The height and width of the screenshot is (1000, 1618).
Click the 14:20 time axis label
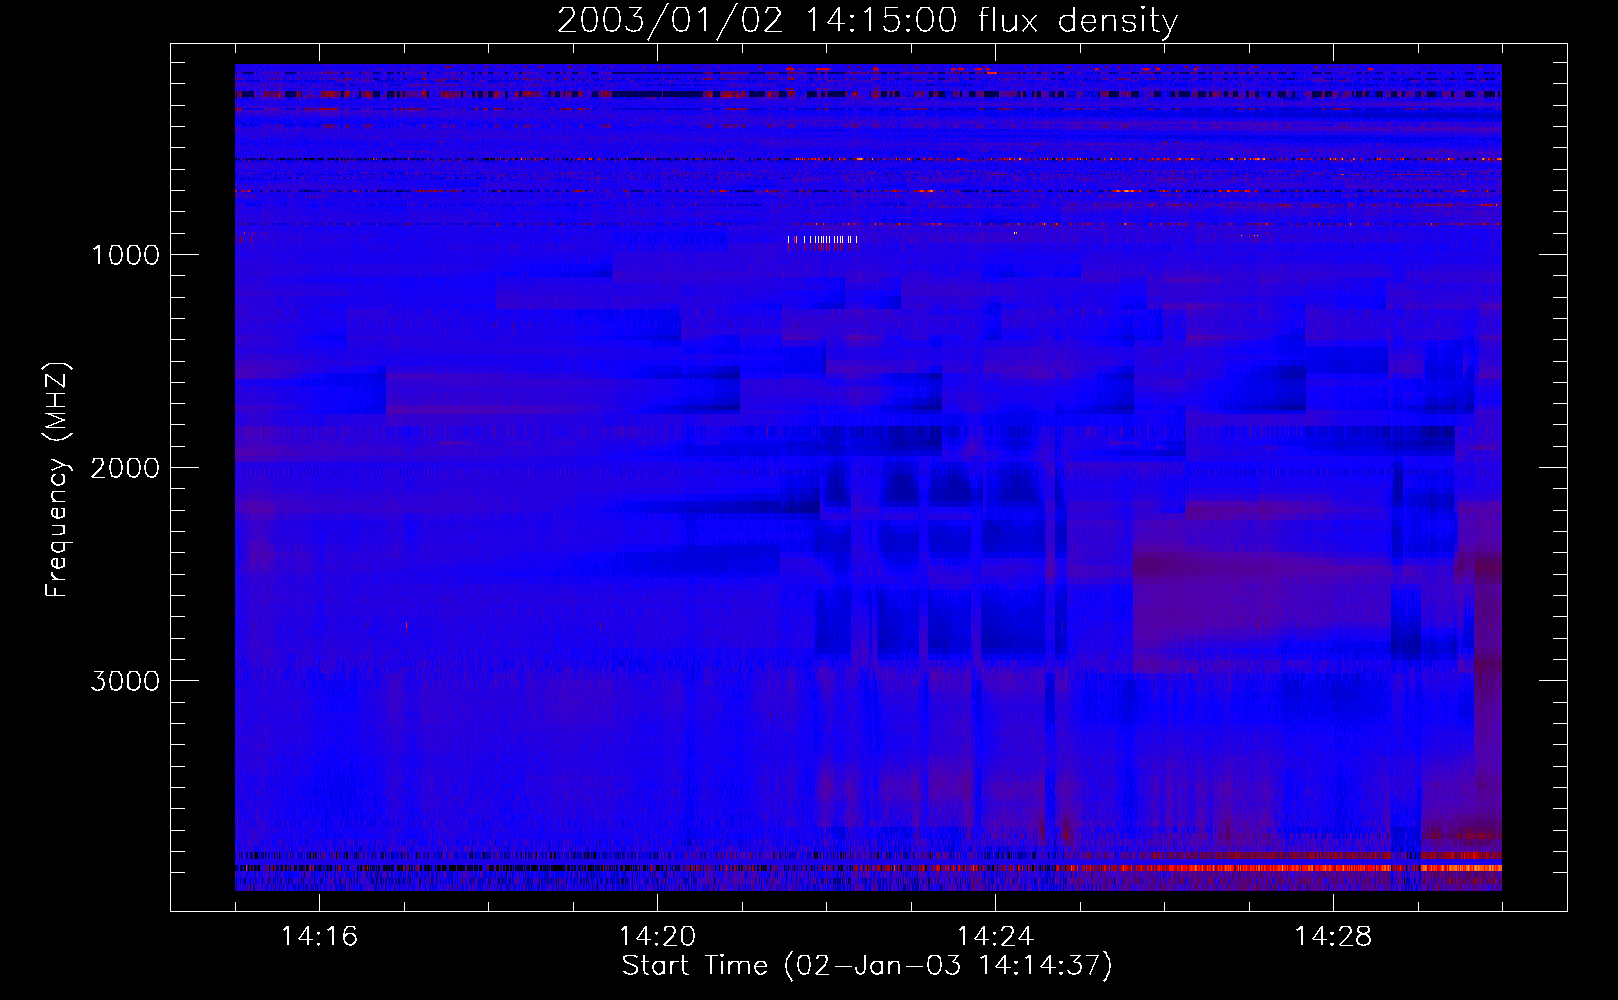coord(657,936)
